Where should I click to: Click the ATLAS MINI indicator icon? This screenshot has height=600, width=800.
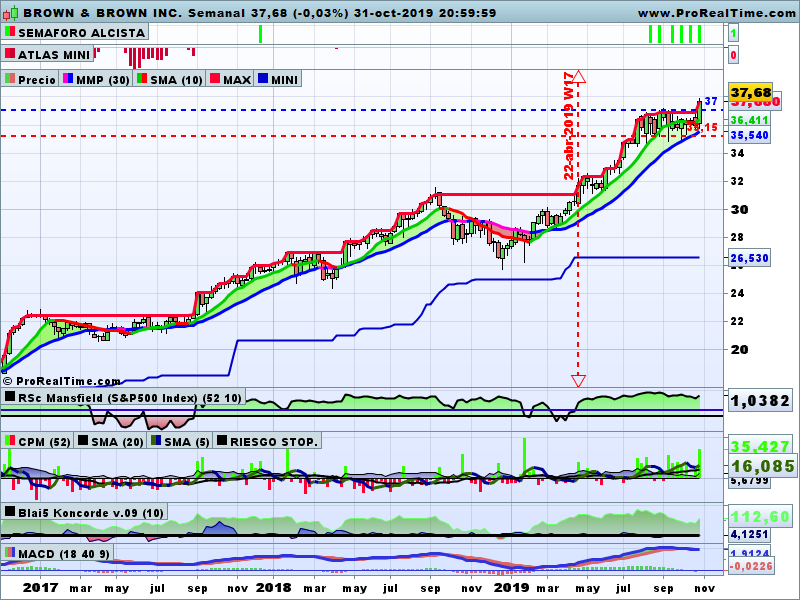[x=10, y=54]
